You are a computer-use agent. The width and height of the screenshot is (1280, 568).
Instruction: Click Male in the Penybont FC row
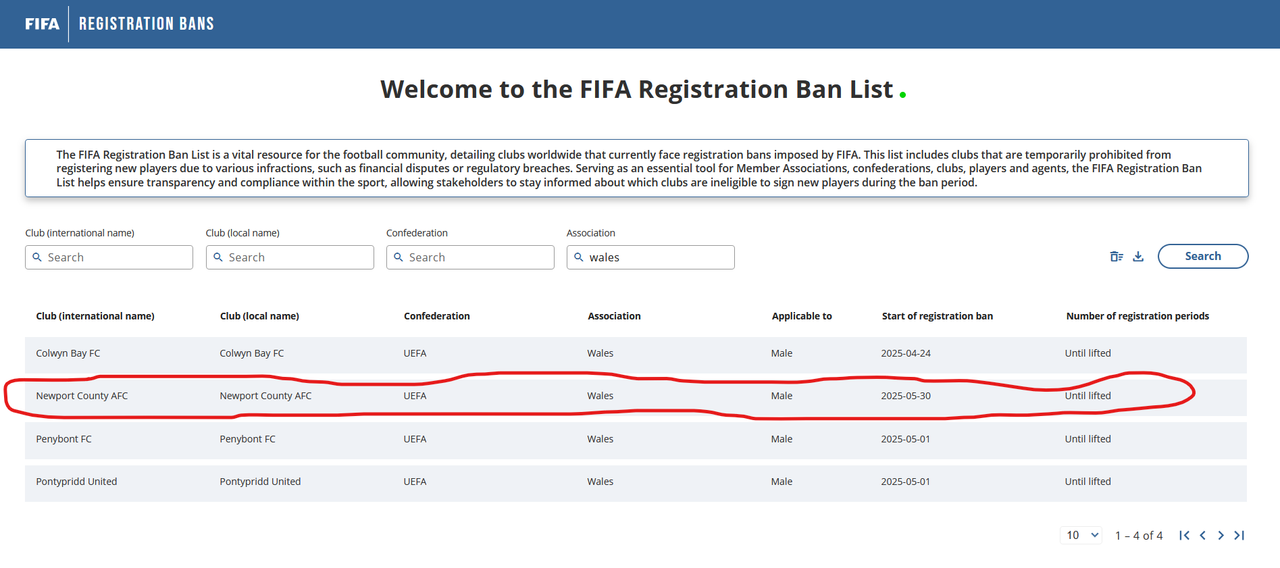[782, 439]
